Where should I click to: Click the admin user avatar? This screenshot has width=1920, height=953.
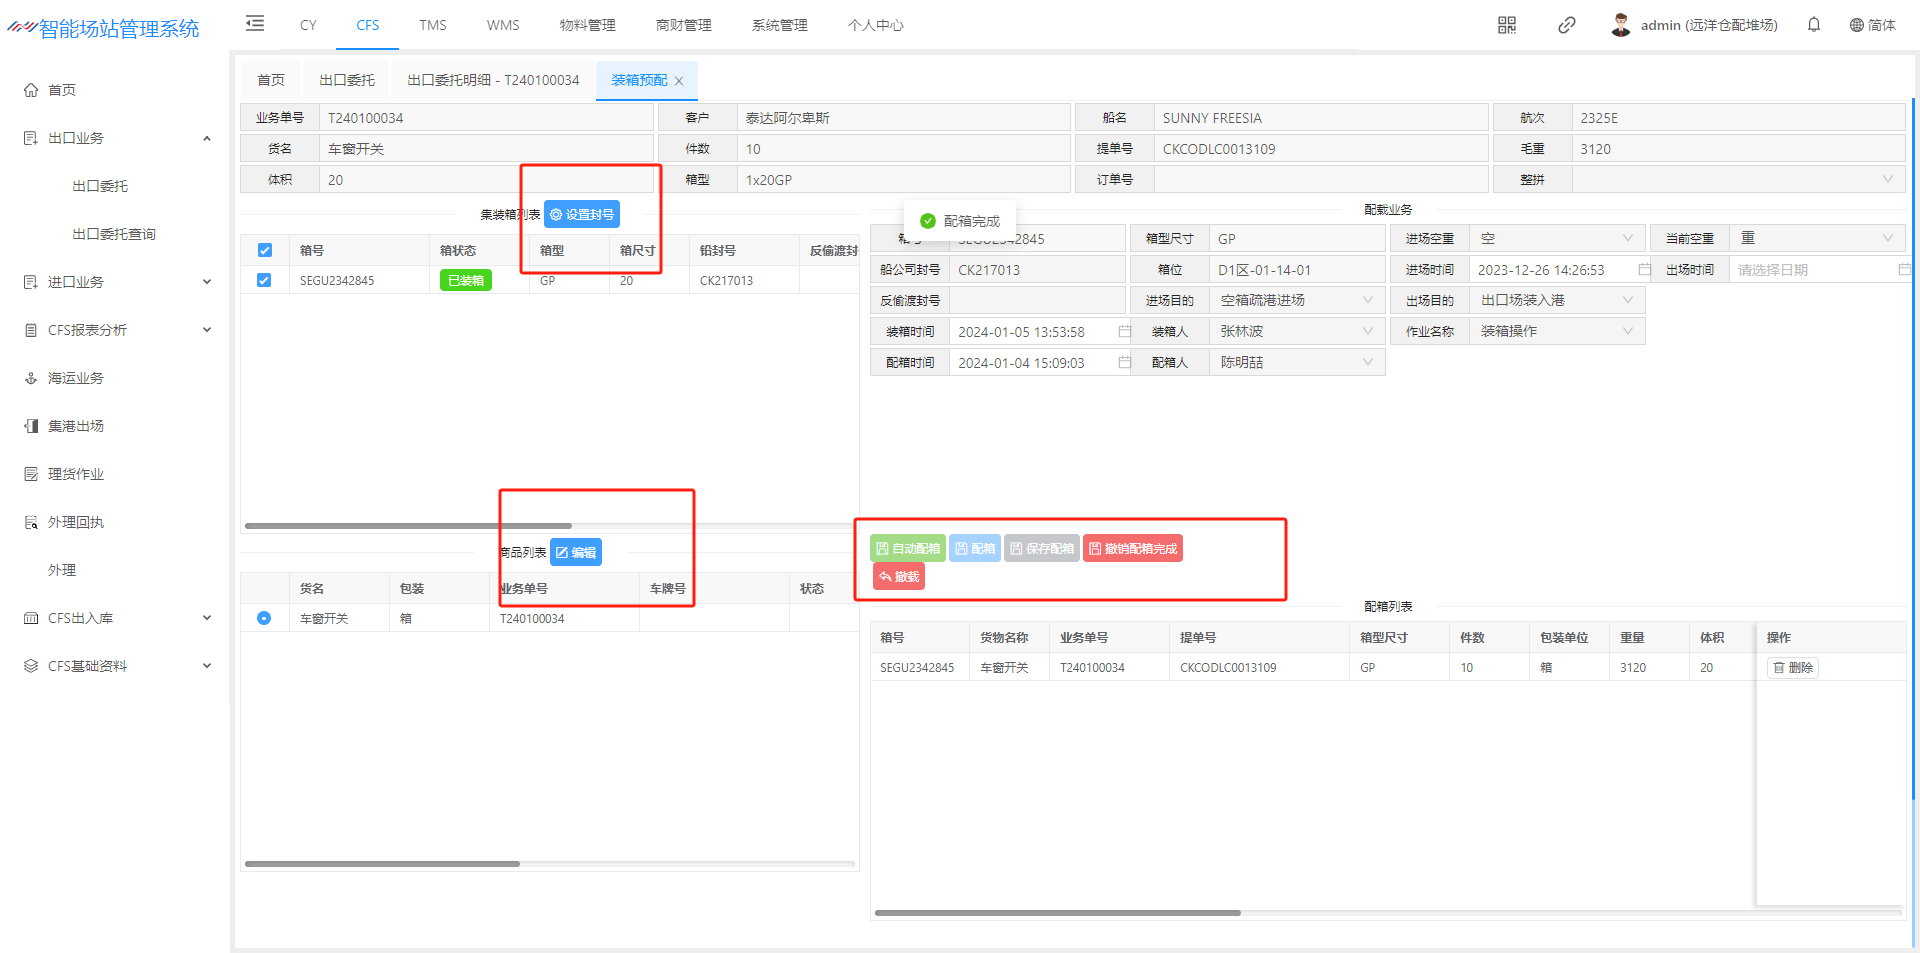tap(1620, 25)
